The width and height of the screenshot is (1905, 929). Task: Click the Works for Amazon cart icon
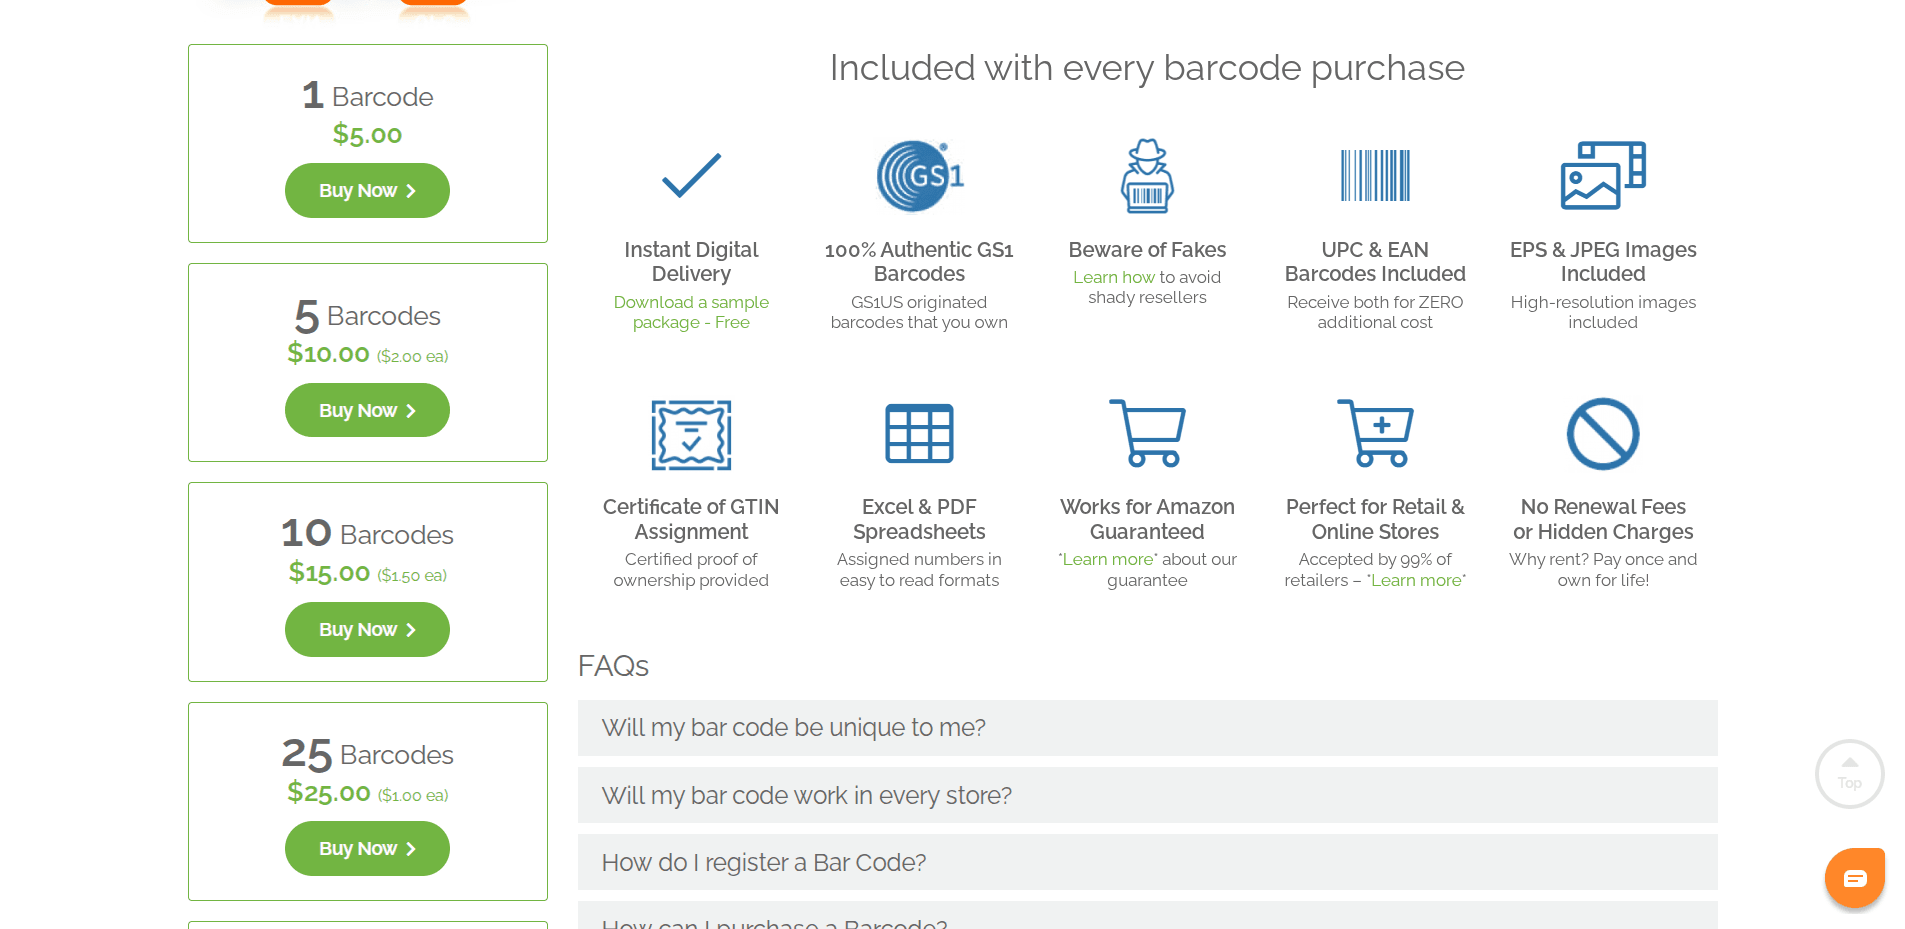[1147, 433]
